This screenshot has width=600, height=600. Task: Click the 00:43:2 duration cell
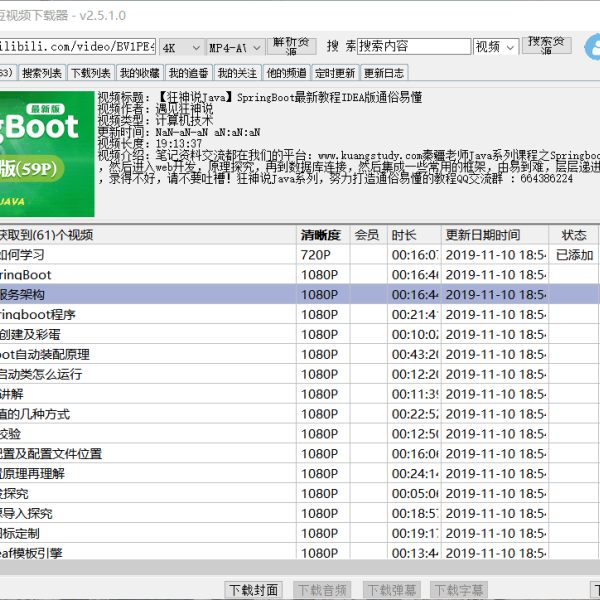(x=414, y=354)
